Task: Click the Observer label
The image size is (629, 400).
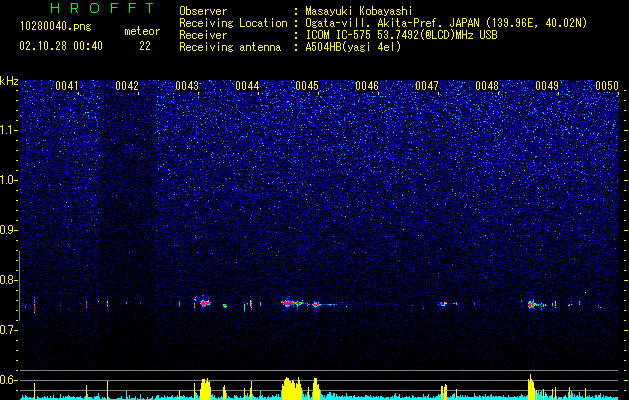Action: (203, 11)
